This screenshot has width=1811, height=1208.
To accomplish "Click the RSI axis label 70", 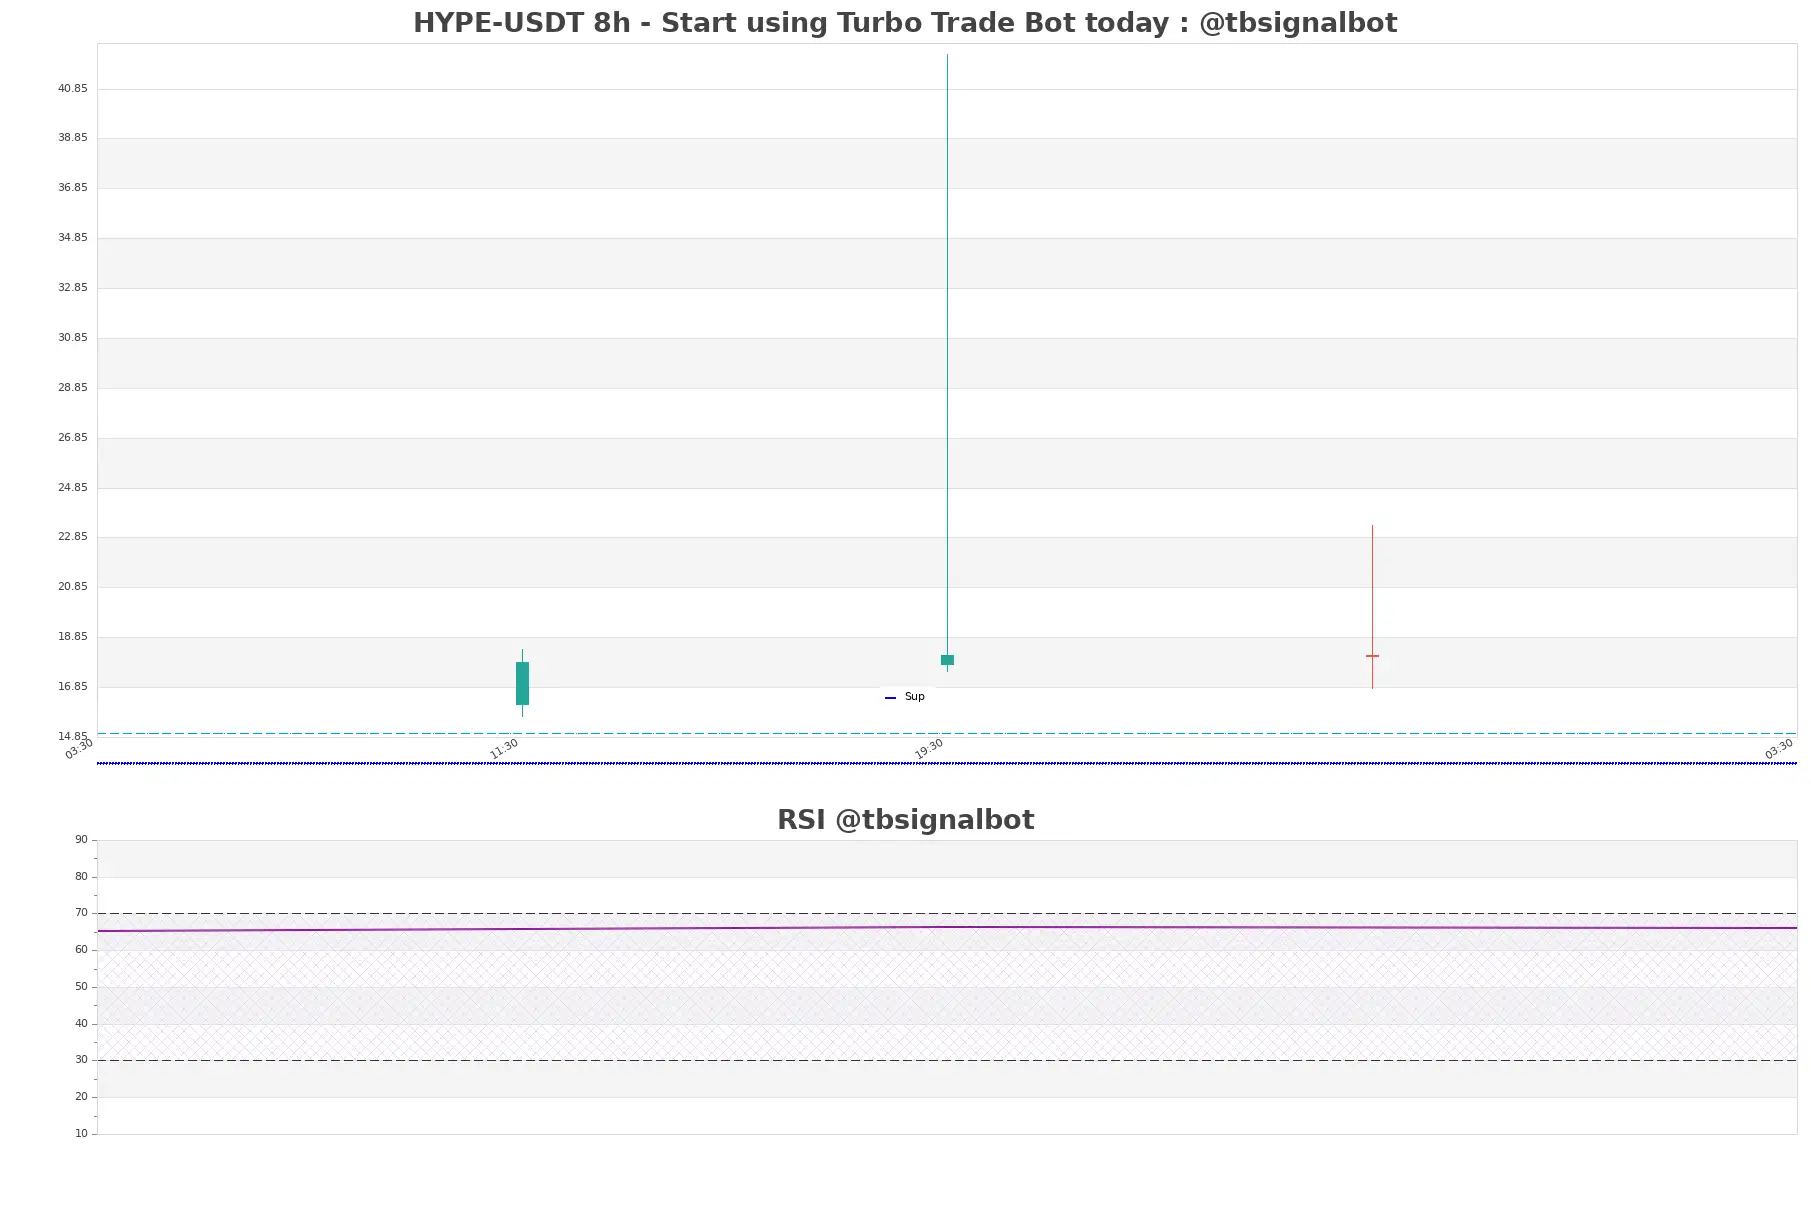I will pyautogui.click(x=81, y=913).
